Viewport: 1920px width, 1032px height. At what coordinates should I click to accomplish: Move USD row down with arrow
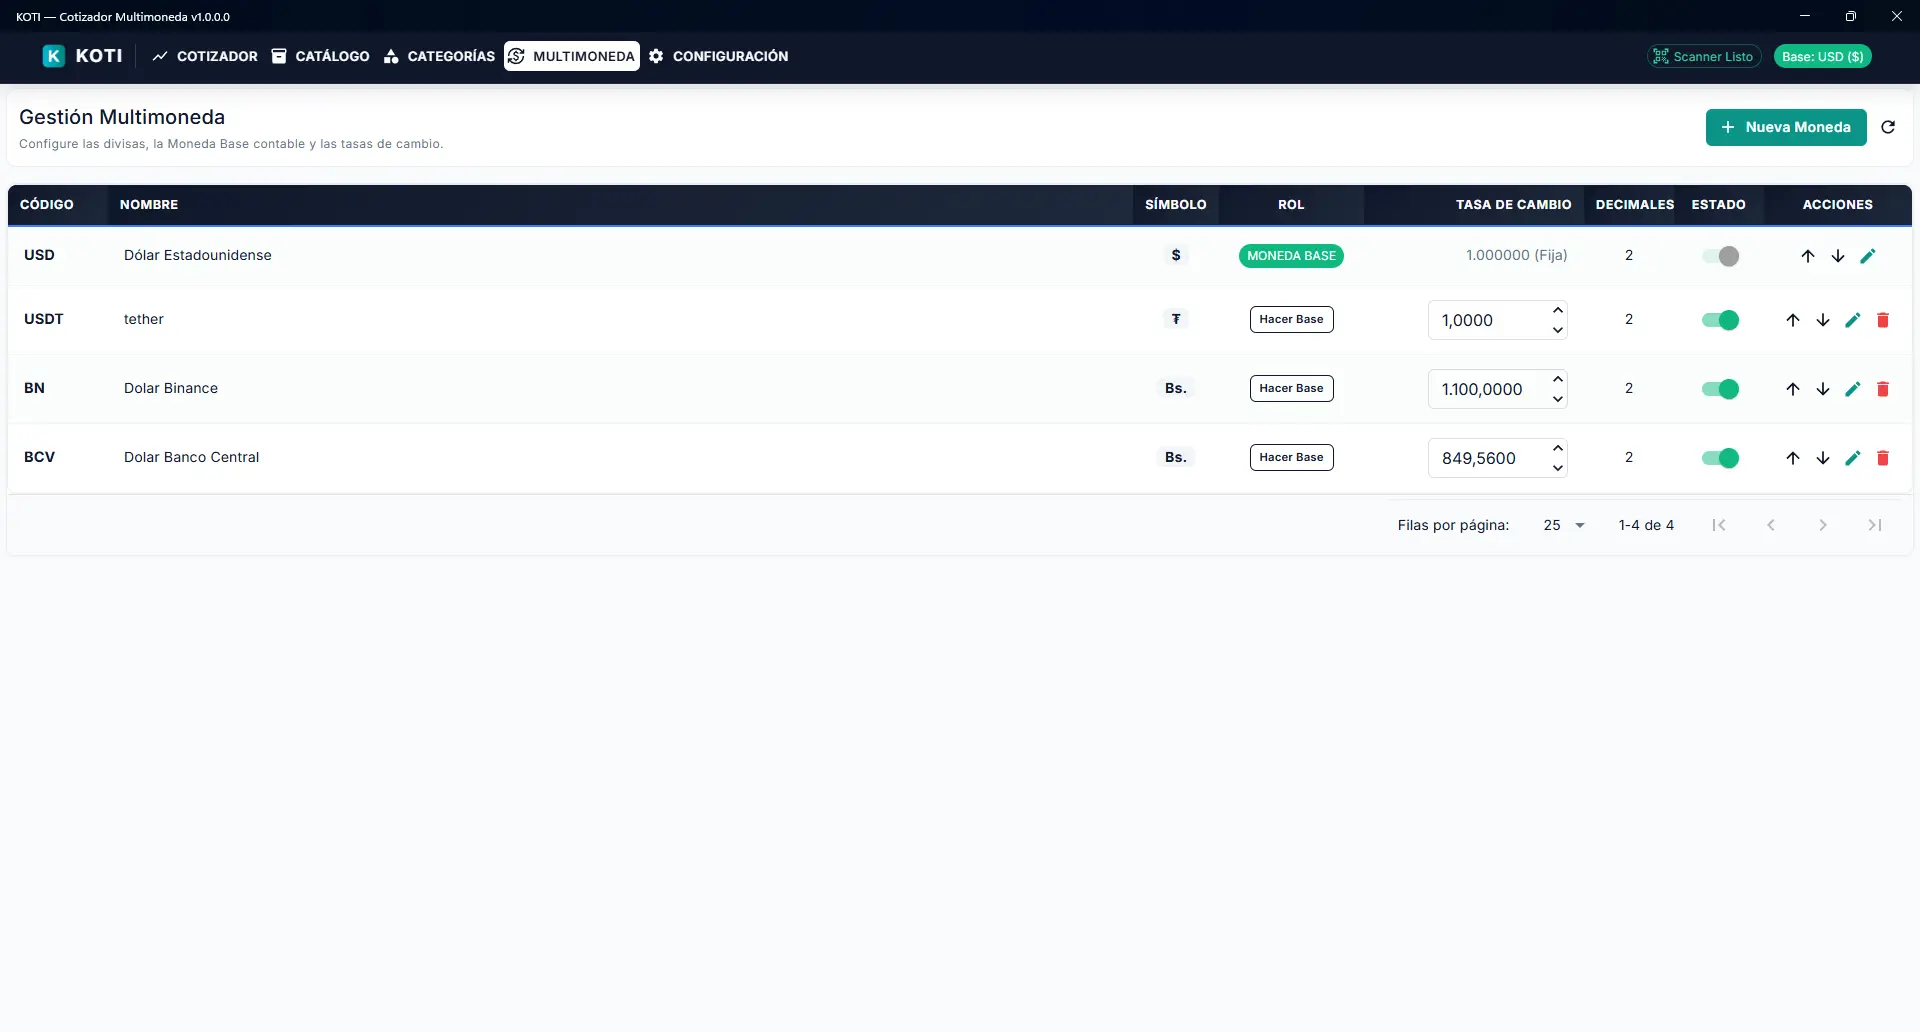(1838, 256)
